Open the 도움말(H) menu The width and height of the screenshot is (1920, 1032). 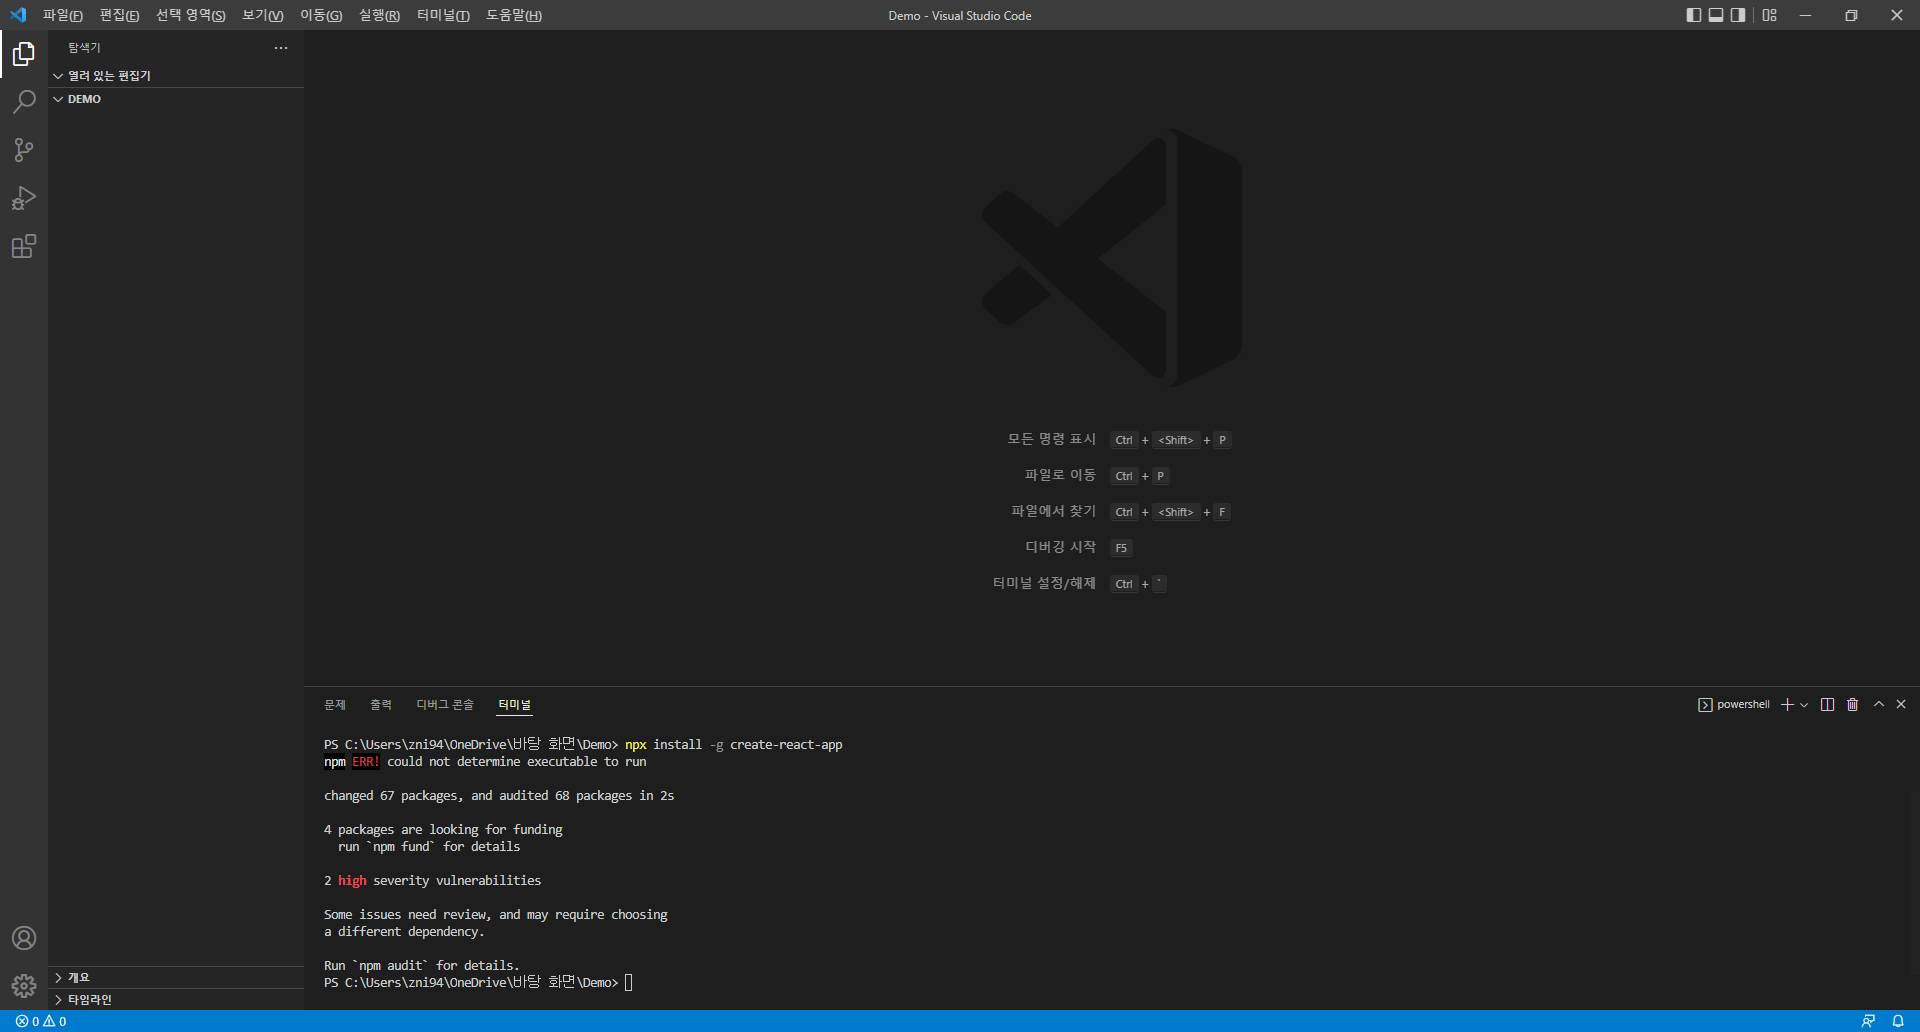[514, 15]
